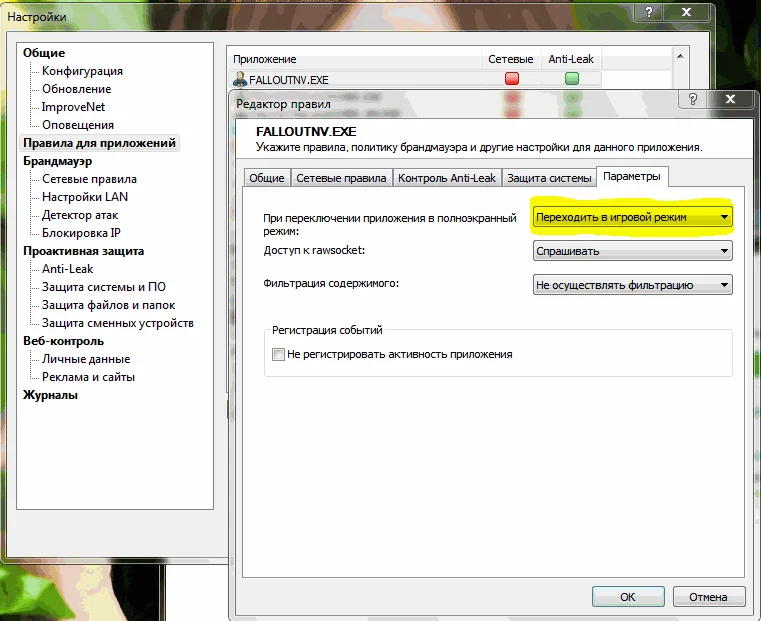Select Правила для приложений in tree

coord(99,143)
